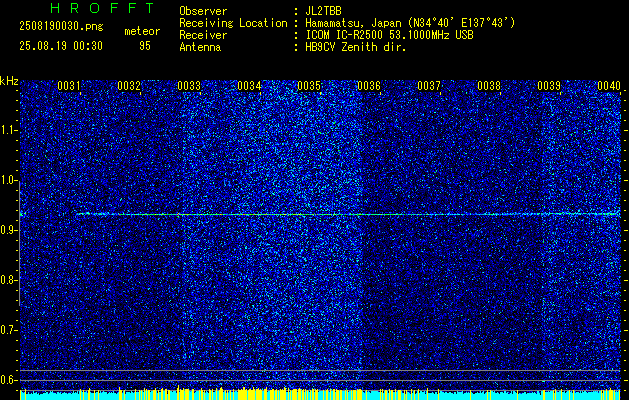Click the 1.0 kHz axis label

click(x=8, y=180)
